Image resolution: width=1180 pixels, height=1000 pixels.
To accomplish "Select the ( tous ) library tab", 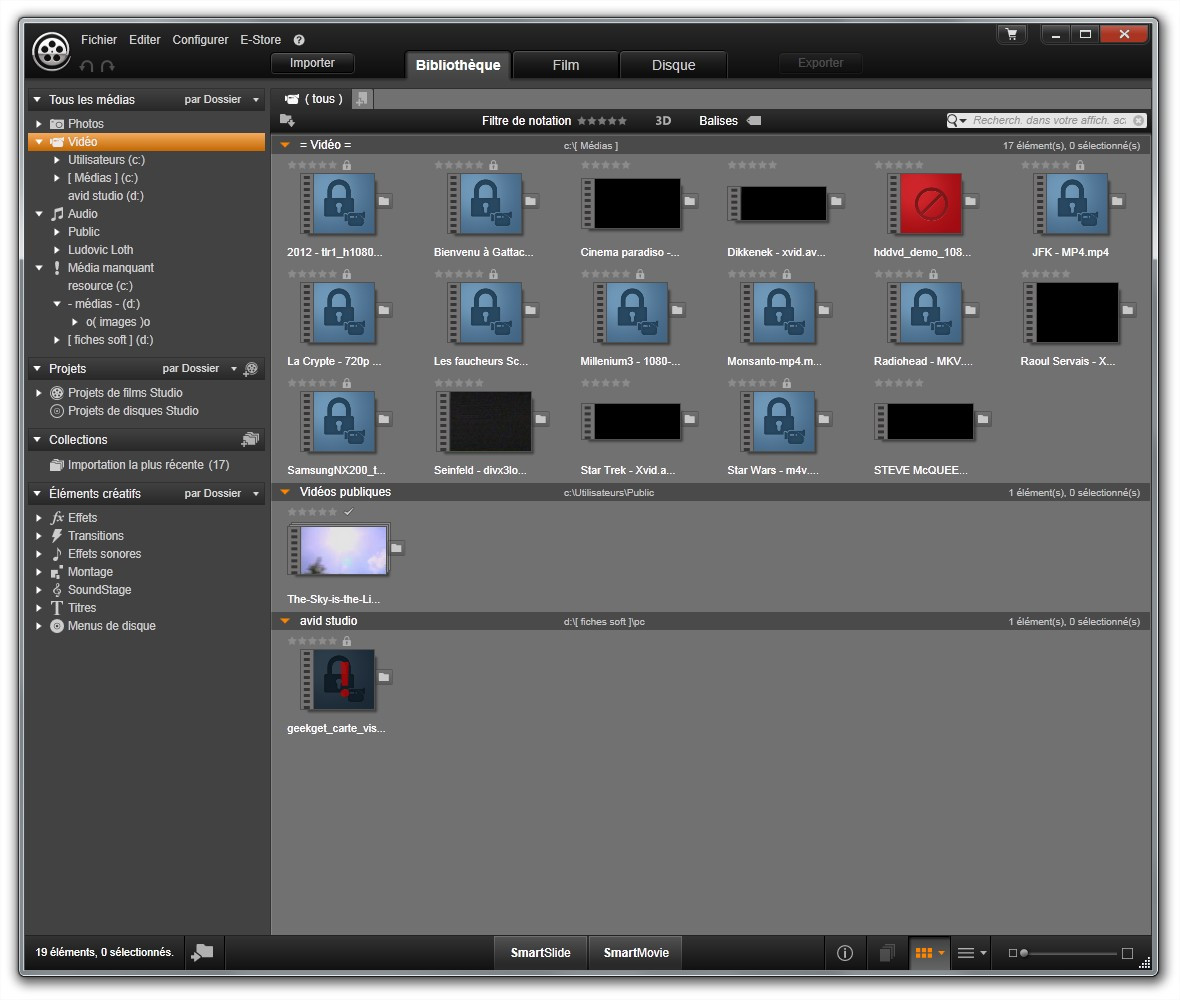I will click(x=314, y=99).
